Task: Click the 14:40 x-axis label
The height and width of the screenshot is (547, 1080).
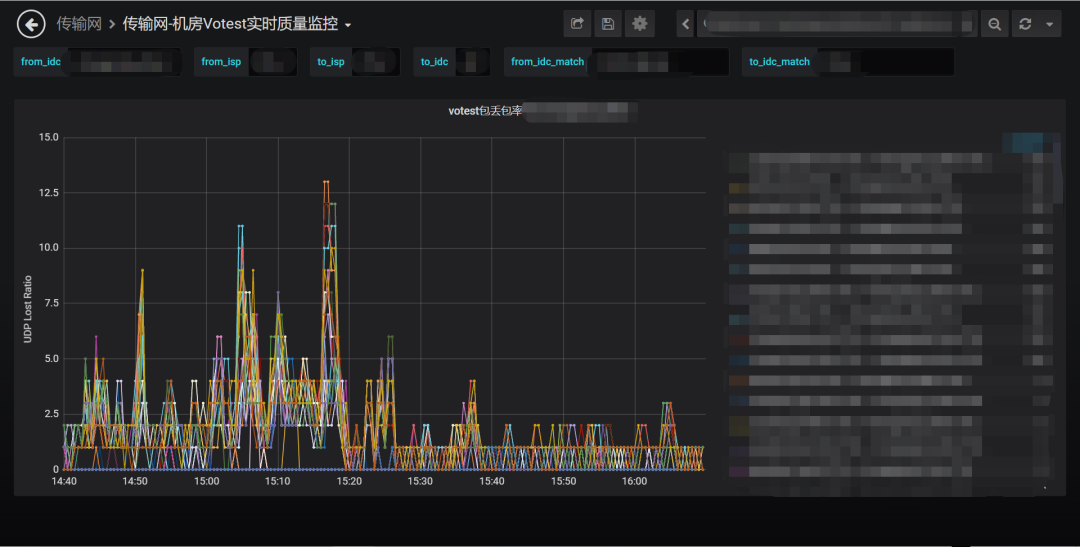Action: [x=64, y=482]
